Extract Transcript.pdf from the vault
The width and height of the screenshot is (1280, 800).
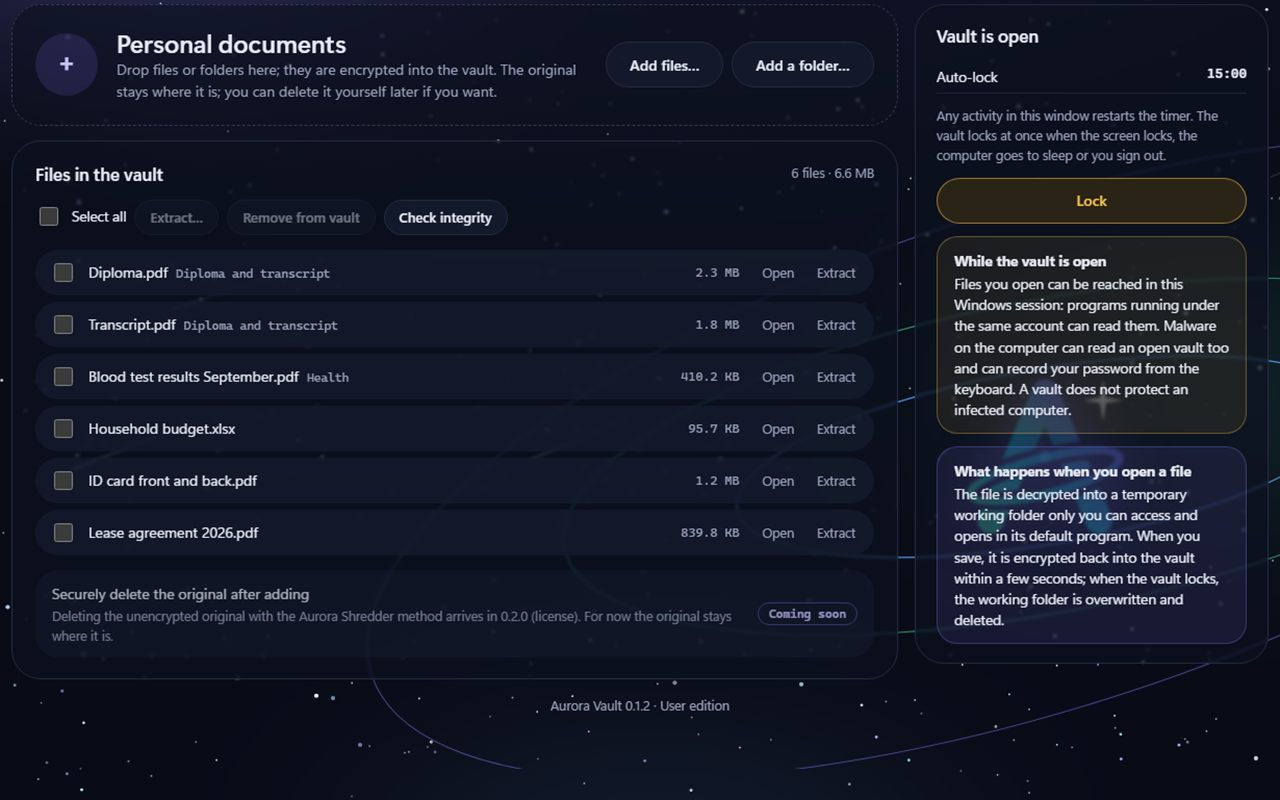coord(836,325)
